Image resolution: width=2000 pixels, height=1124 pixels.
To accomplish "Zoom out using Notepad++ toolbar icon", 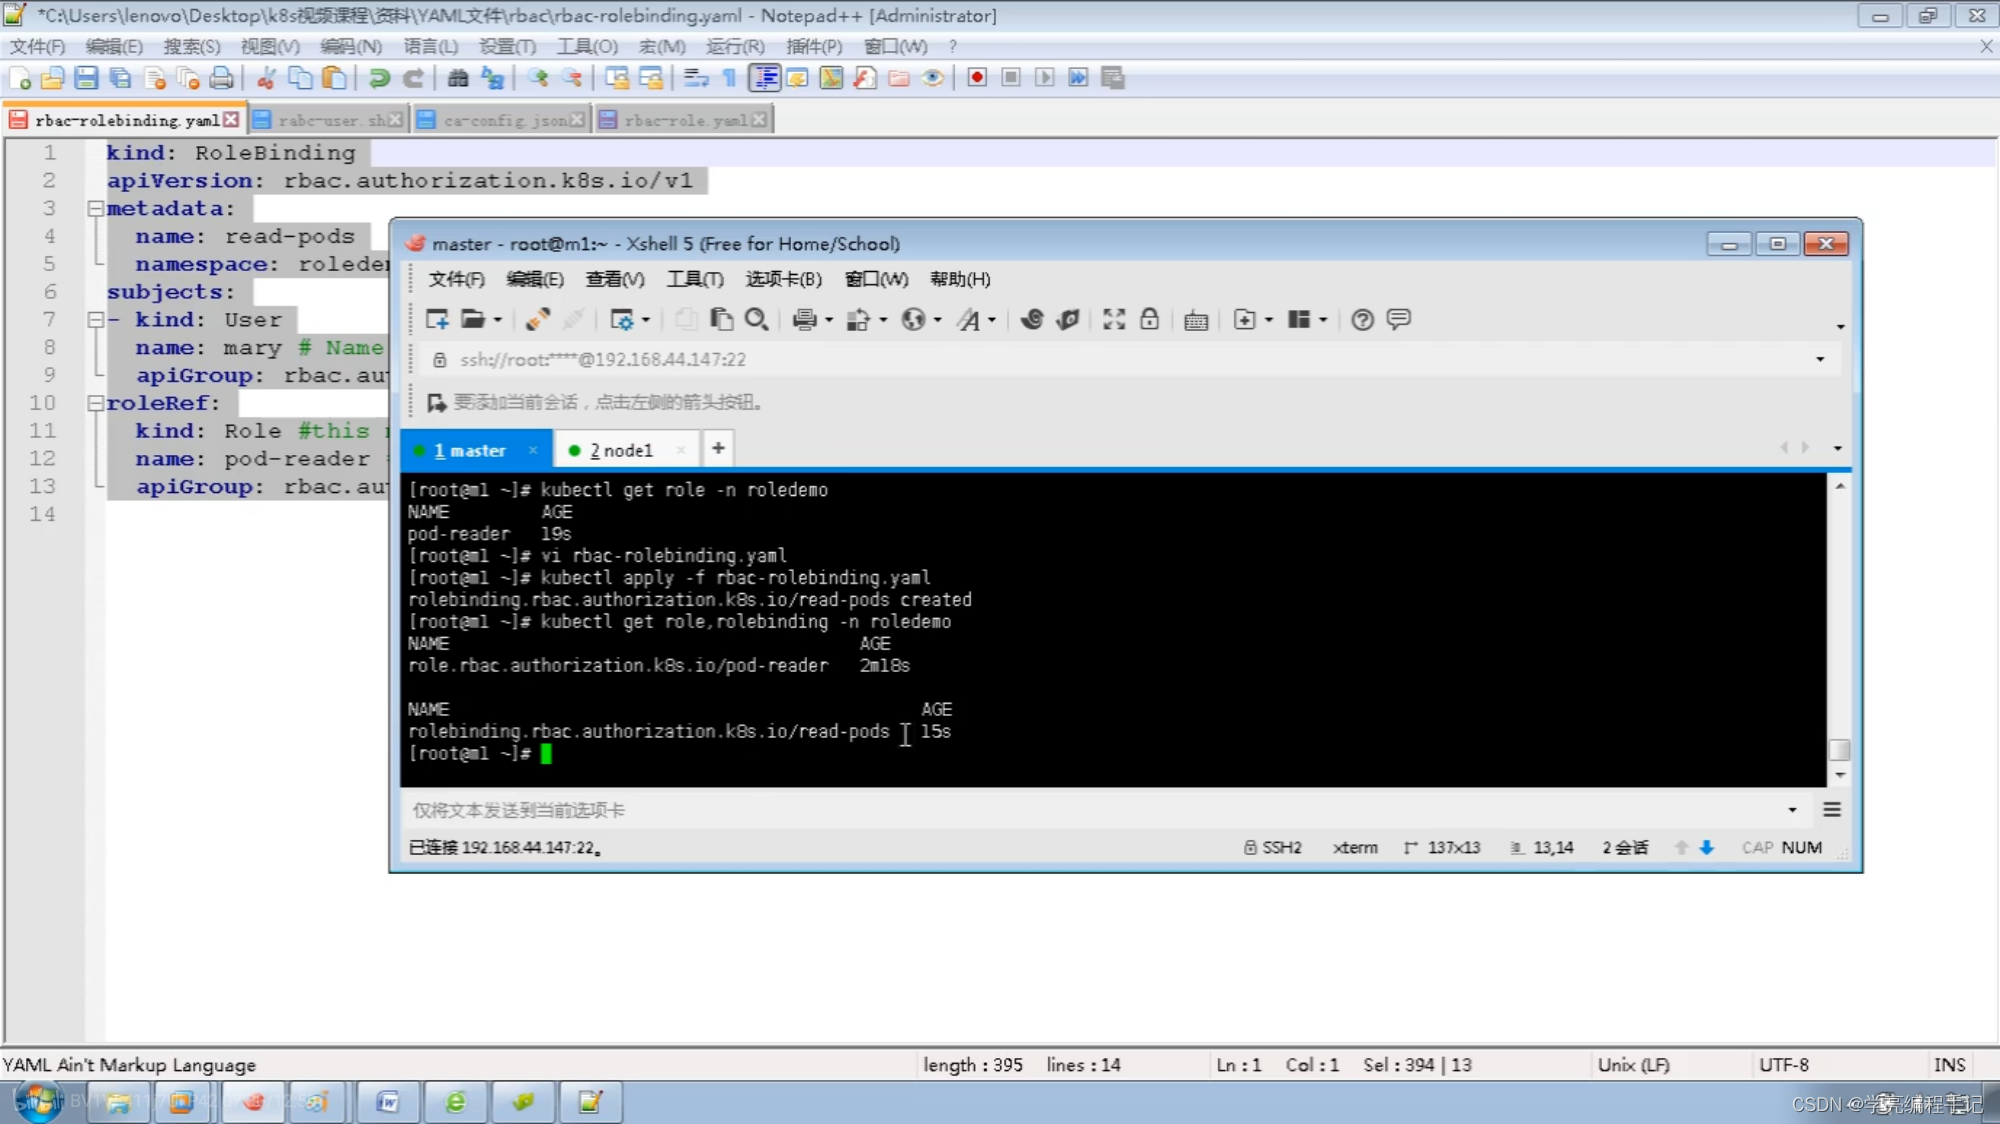I will [x=572, y=78].
